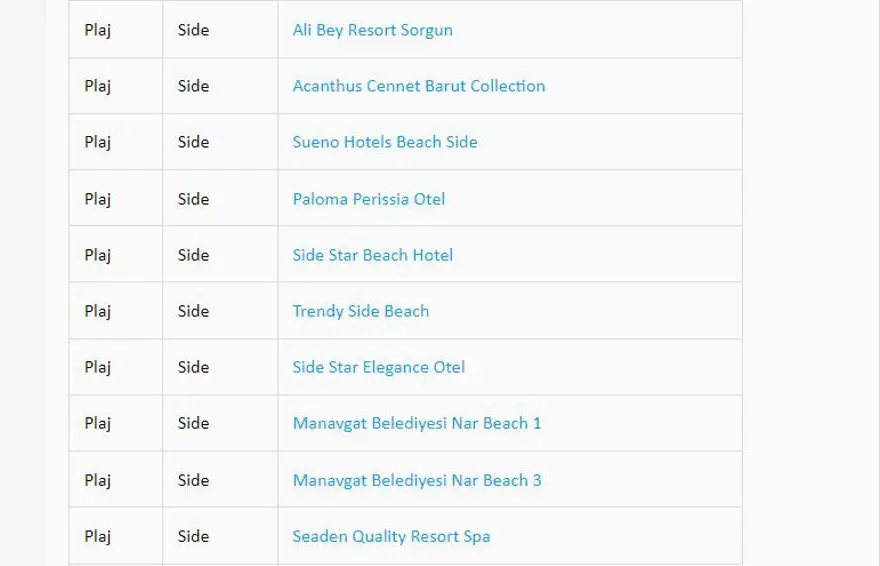The height and width of the screenshot is (566, 880).
Task: Click Side cell in Paloma Perissia Otel row
Action: [x=193, y=199]
